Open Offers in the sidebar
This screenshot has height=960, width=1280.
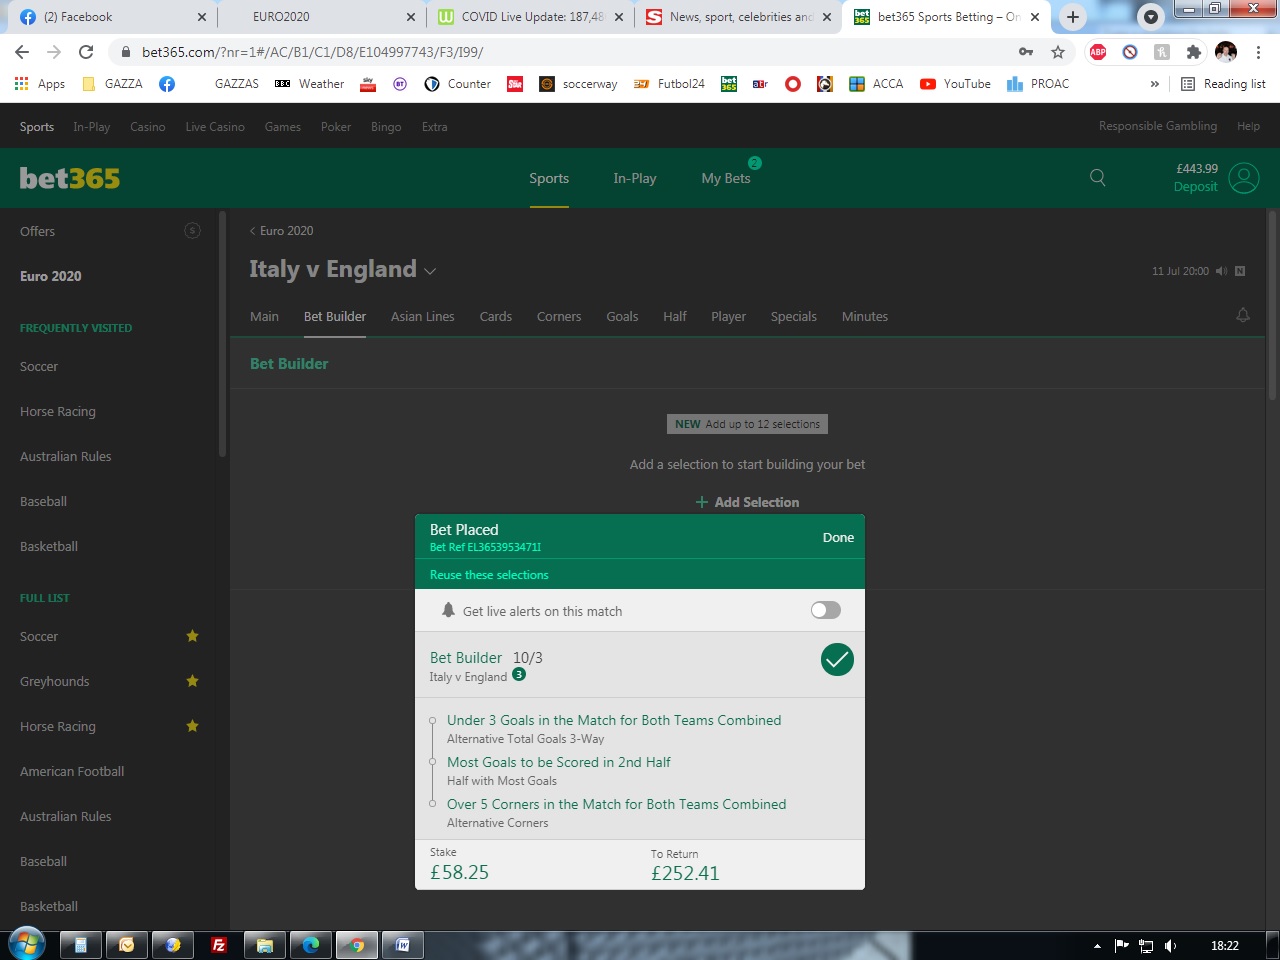pos(37,231)
